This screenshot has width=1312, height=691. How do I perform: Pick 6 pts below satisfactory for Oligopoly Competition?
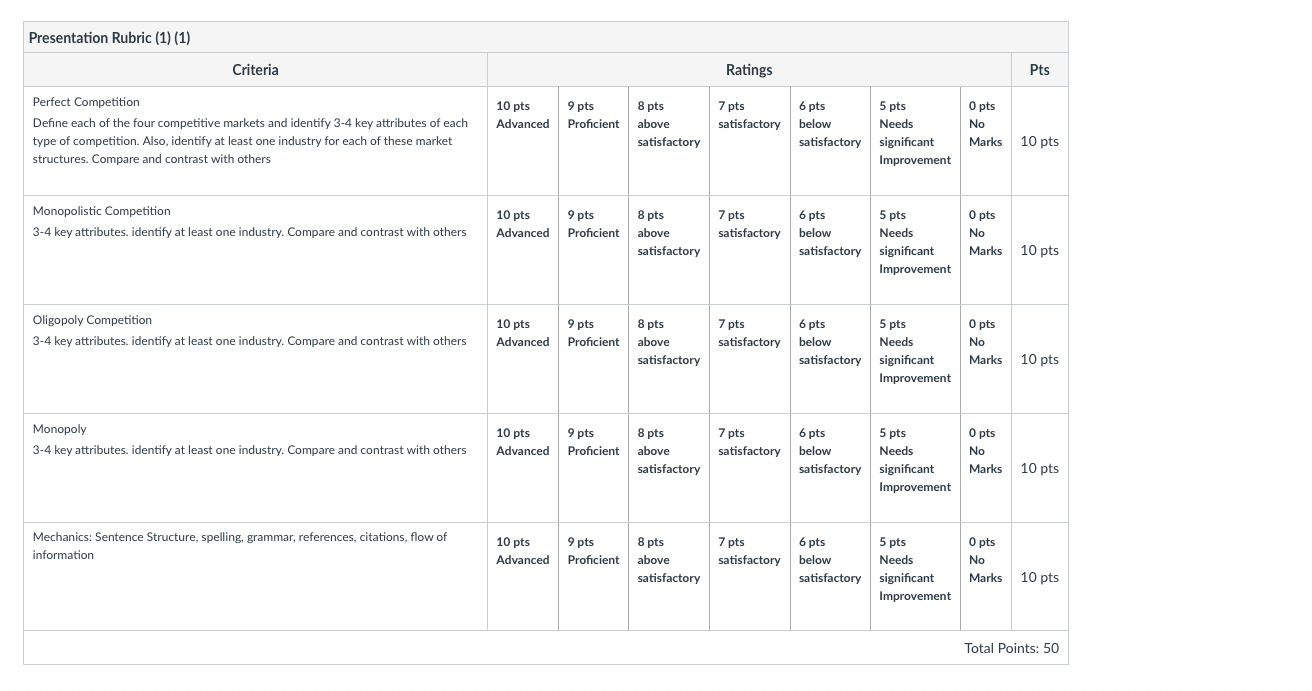coord(830,359)
